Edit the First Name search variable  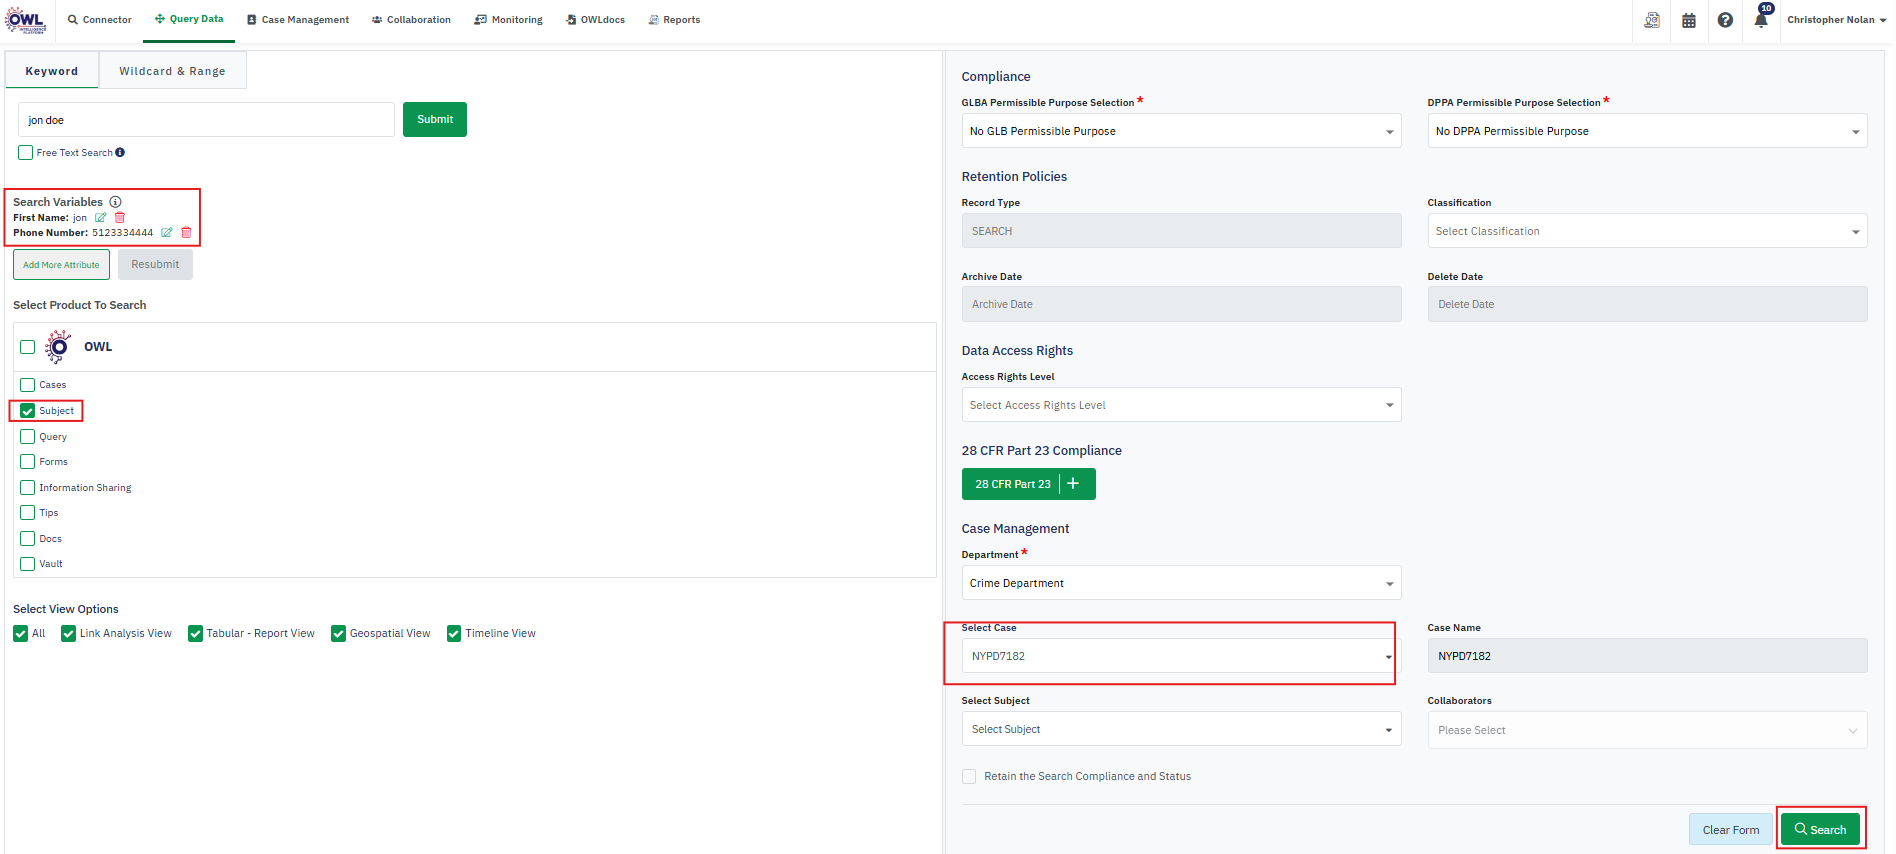(x=100, y=218)
